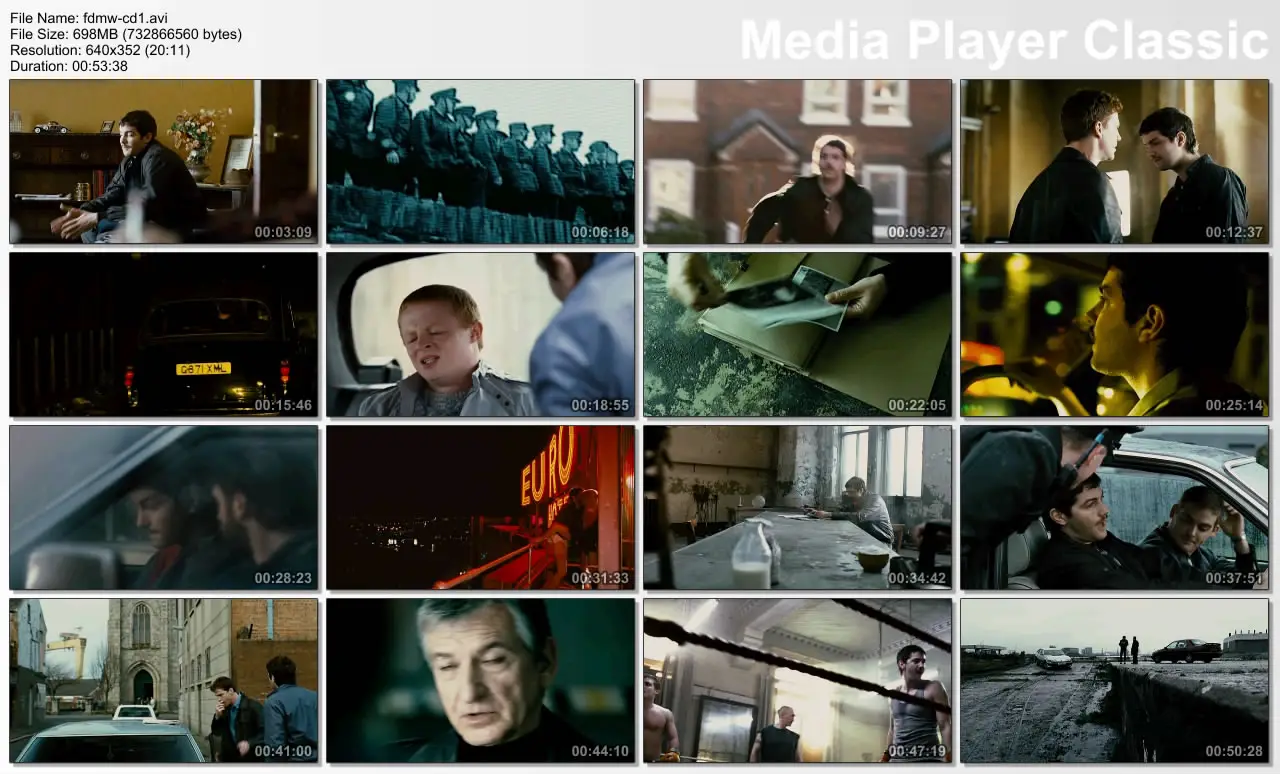The height and width of the screenshot is (774, 1280).
Task: Select the frame at 00:06:18 with soldiers
Action: 481,161
